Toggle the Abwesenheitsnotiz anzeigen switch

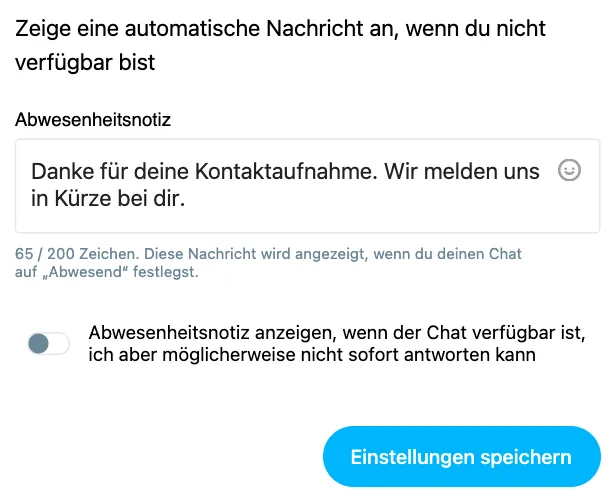coord(49,343)
